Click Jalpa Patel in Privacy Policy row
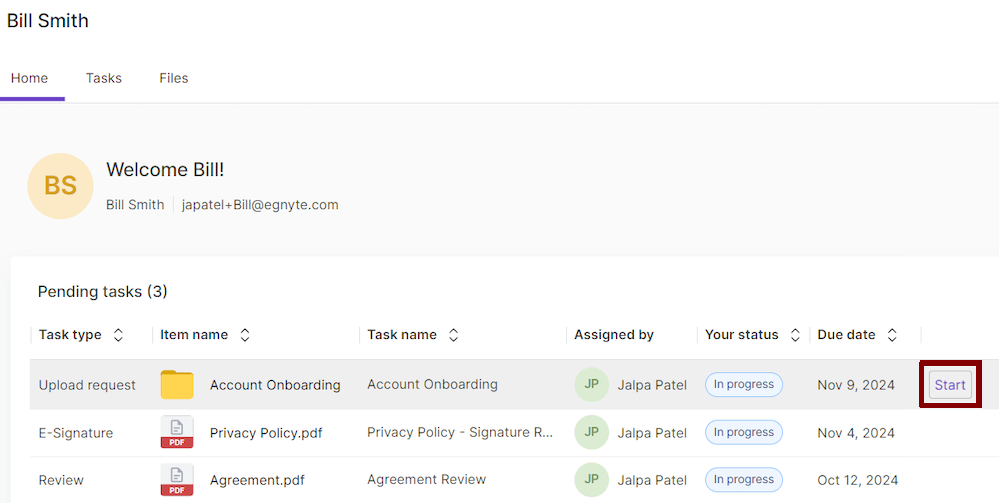This screenshot has width=999, height=503. click(x=652, y=433)
